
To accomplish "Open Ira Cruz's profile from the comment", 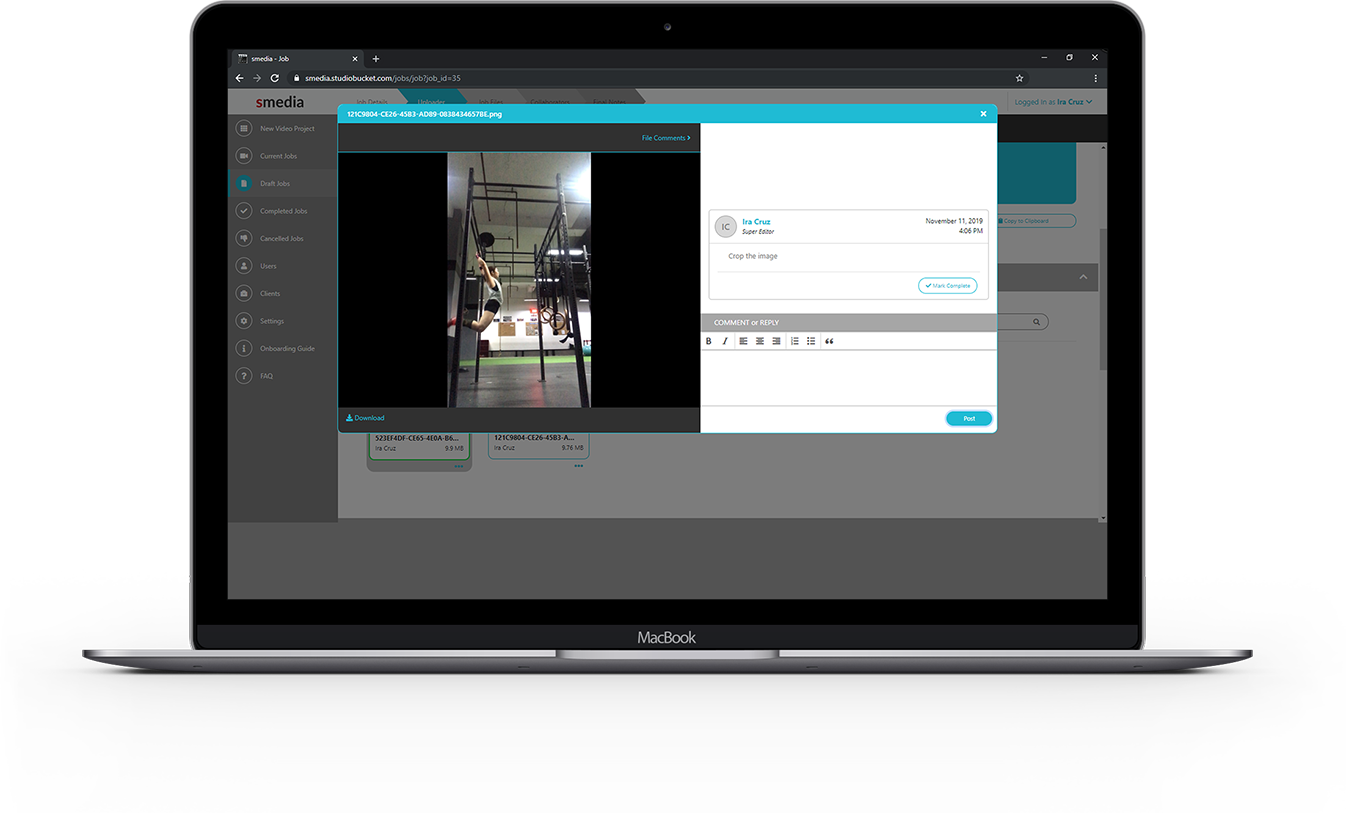I will coord(756,222).
